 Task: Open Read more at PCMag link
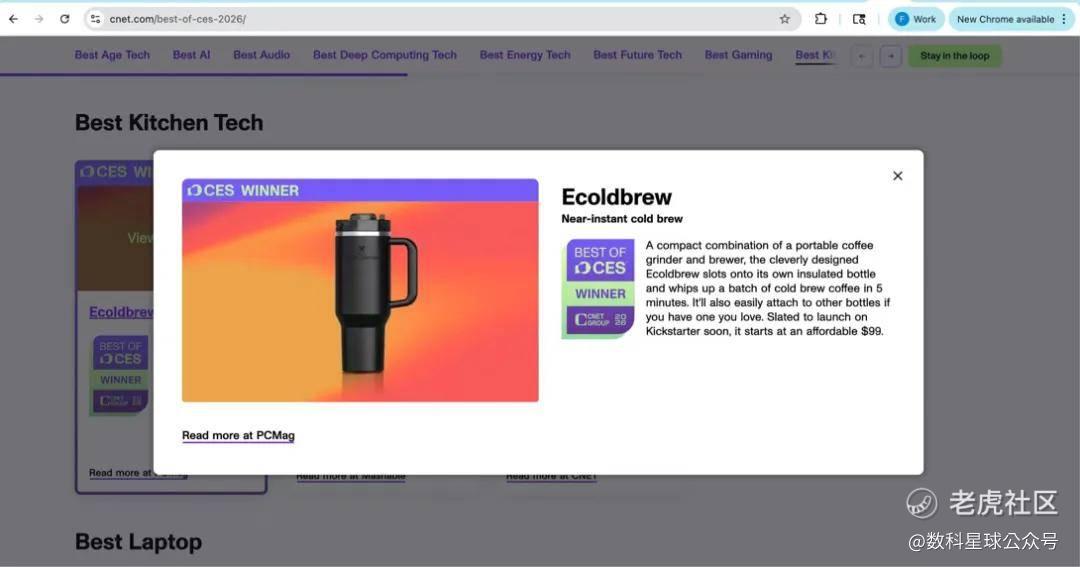coord(238,435)
